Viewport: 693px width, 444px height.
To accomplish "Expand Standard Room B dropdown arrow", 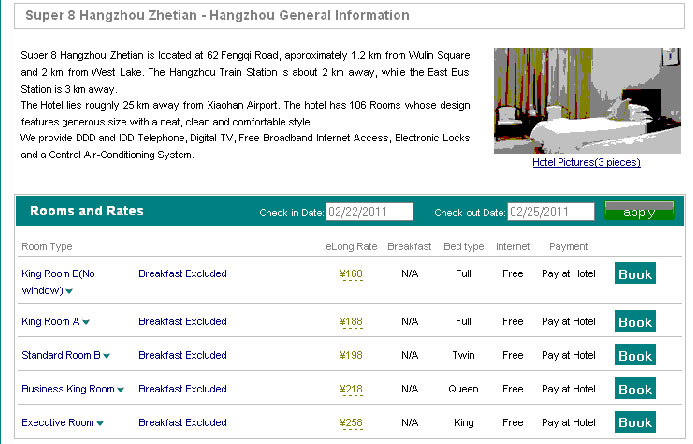I will pyautogui.click(x=107, y=356).
